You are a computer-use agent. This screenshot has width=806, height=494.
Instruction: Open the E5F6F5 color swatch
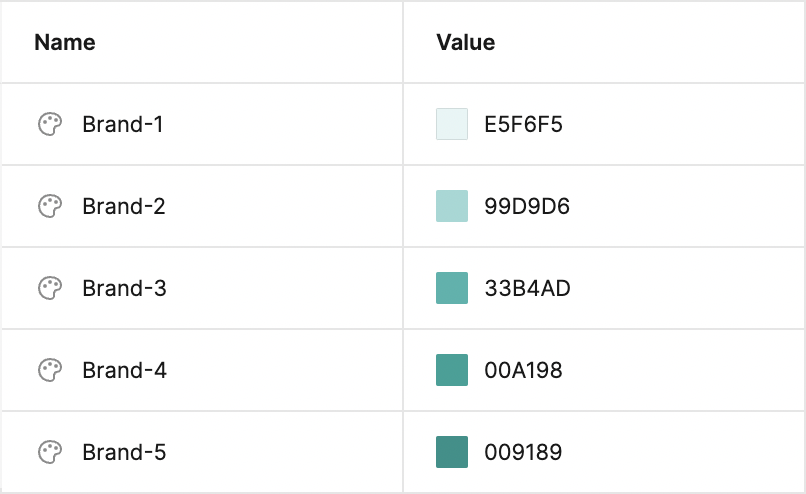pos(452,125)
